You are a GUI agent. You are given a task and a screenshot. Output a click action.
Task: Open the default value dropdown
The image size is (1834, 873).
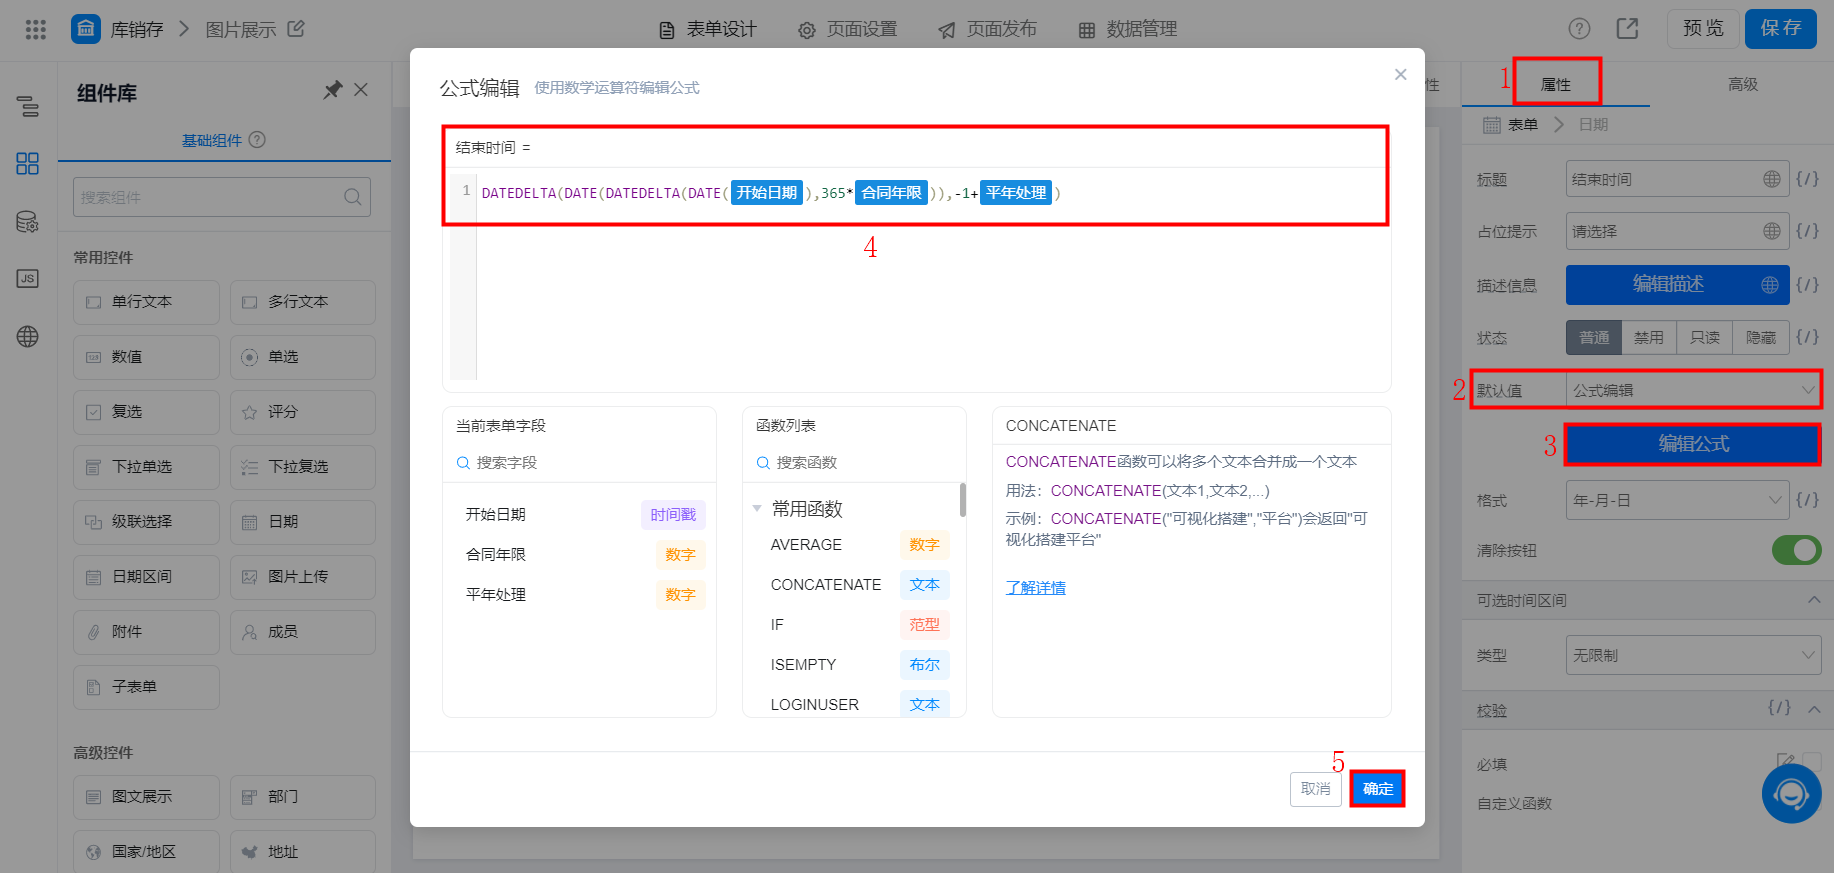(x=1693, y=390)
